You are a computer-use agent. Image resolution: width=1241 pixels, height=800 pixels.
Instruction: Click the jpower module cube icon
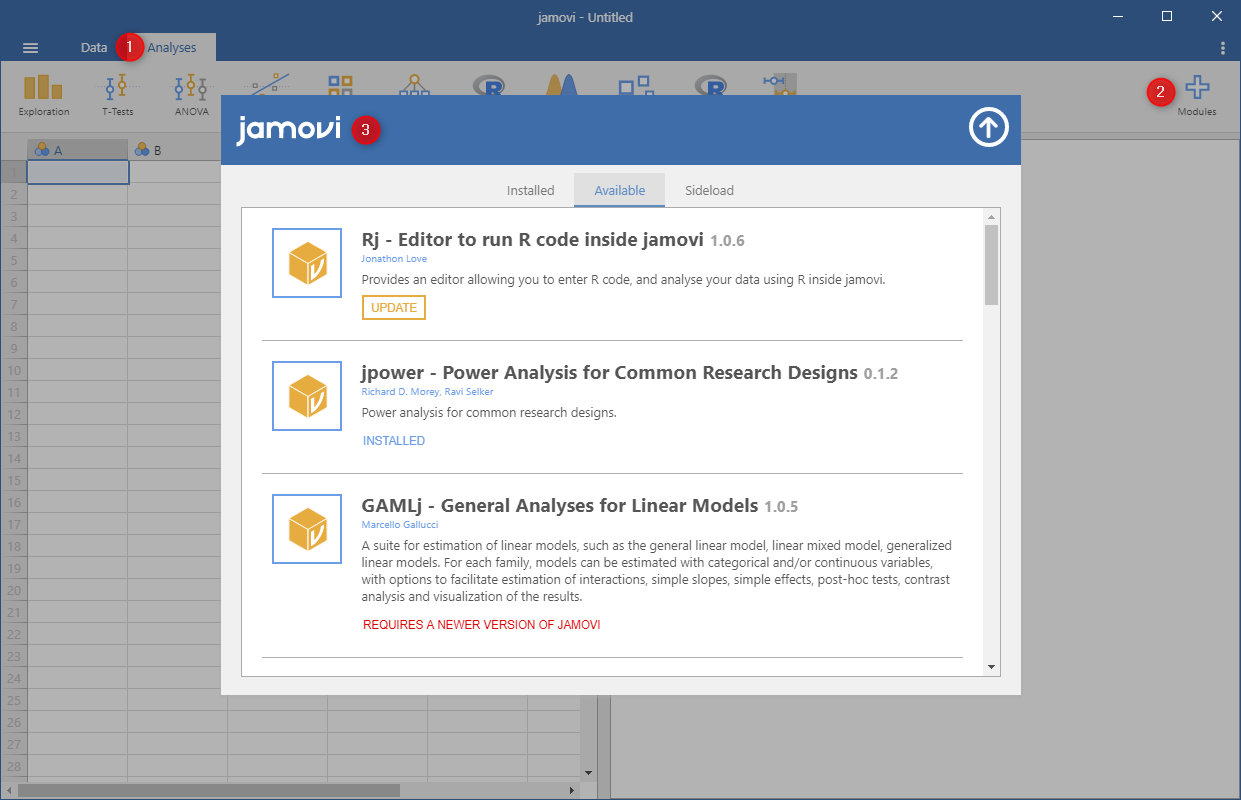307,396
